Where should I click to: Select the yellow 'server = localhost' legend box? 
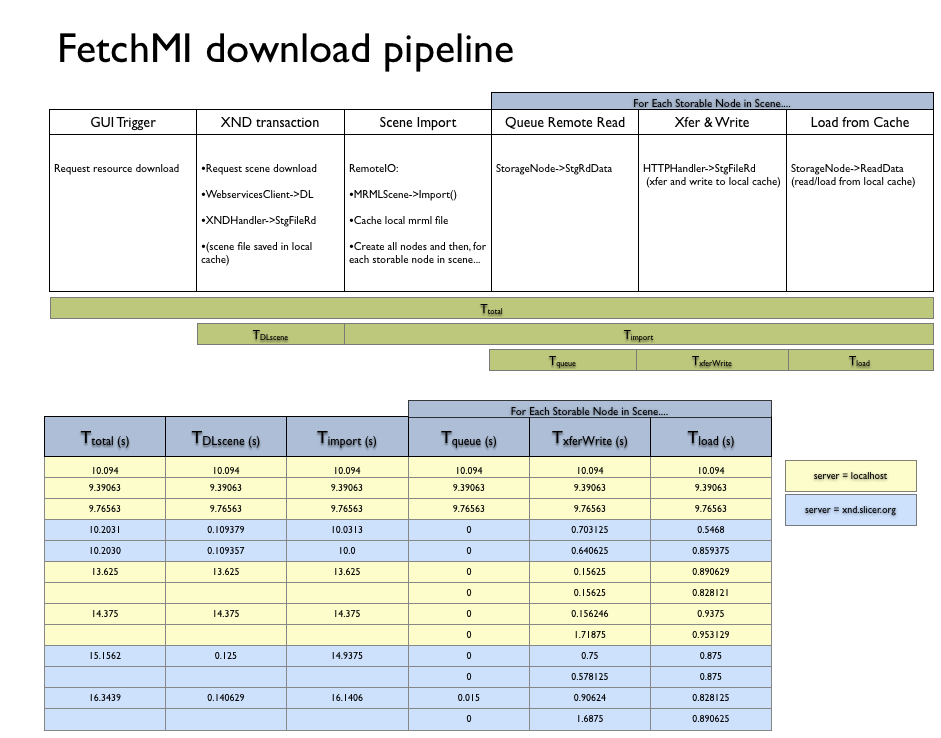850,476
